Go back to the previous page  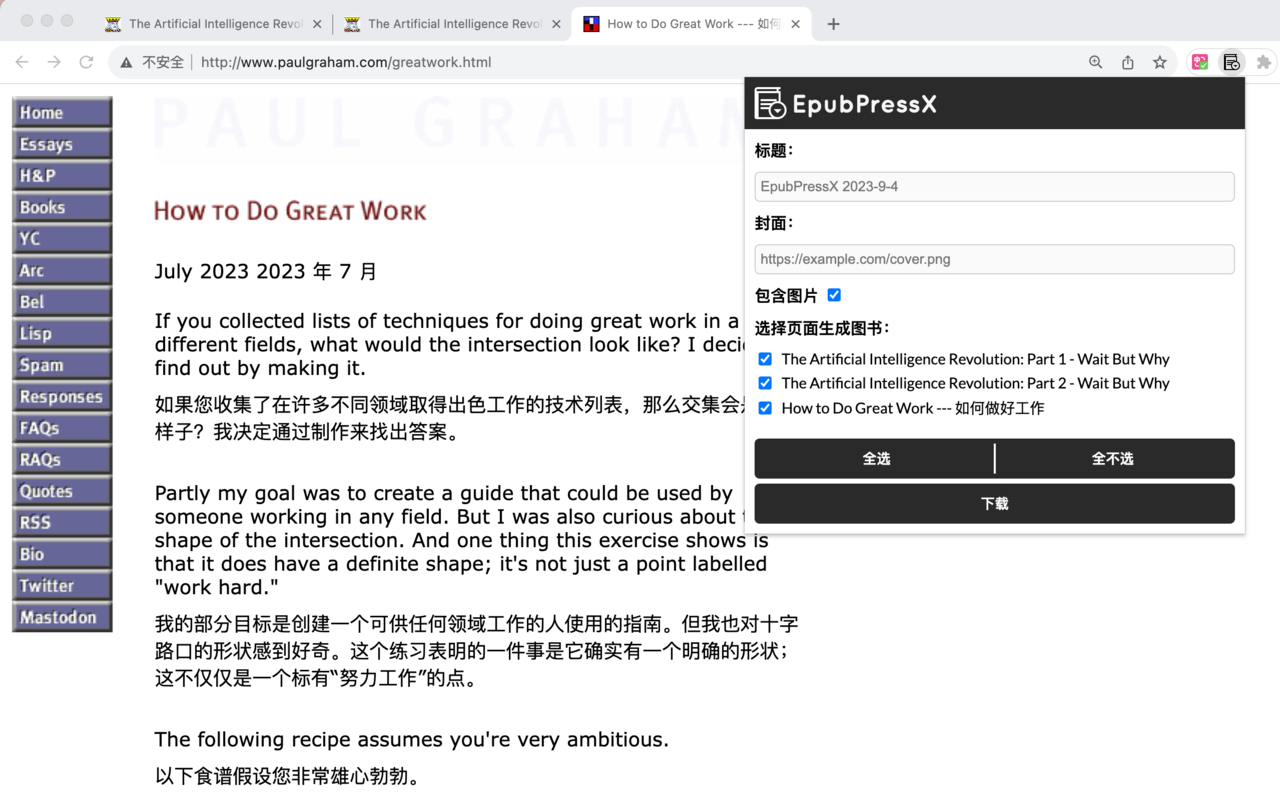click(x=22, y=61)
